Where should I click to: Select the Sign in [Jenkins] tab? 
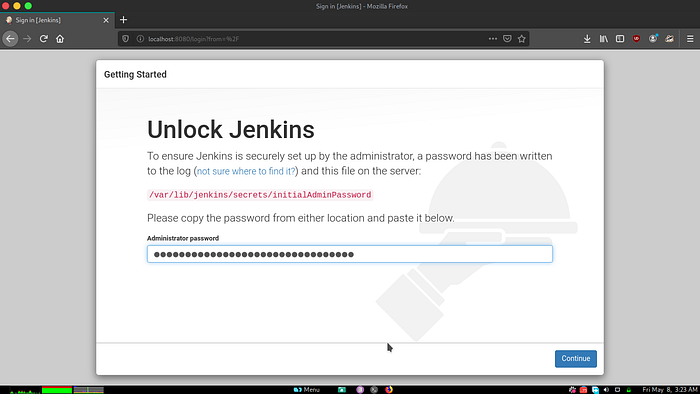[x=57, y=20]
